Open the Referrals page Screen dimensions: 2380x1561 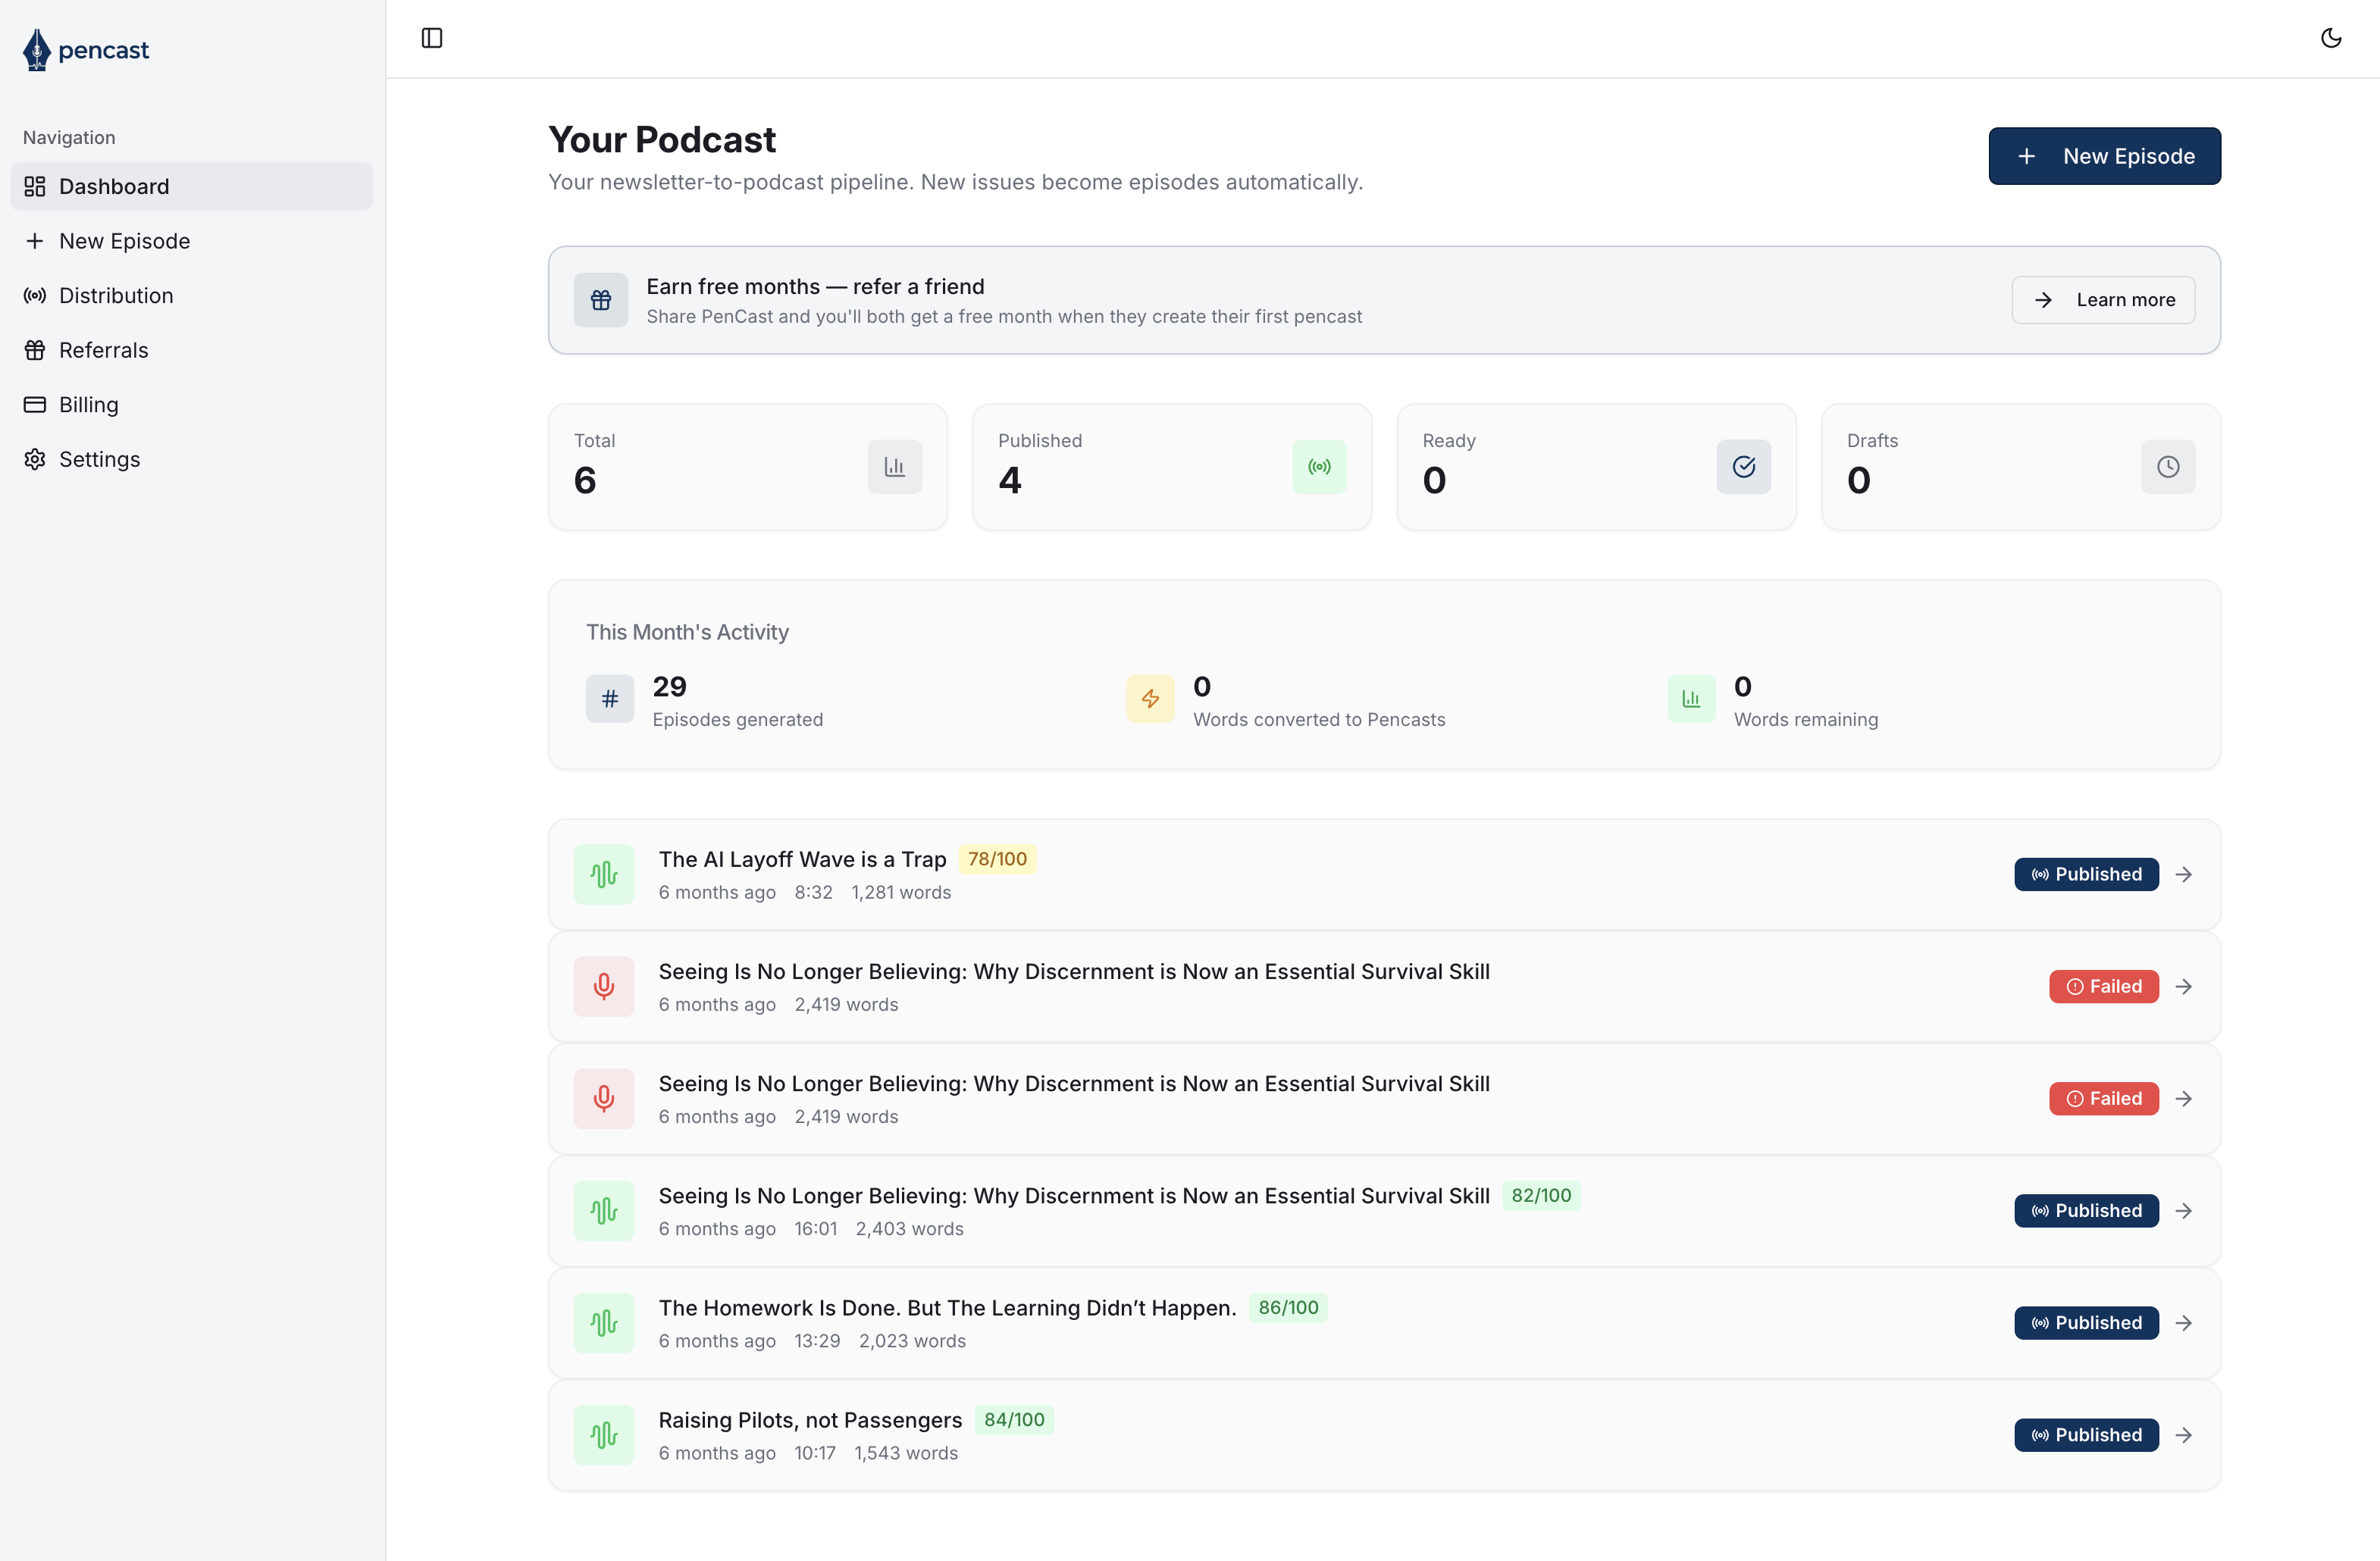(191, 350)
